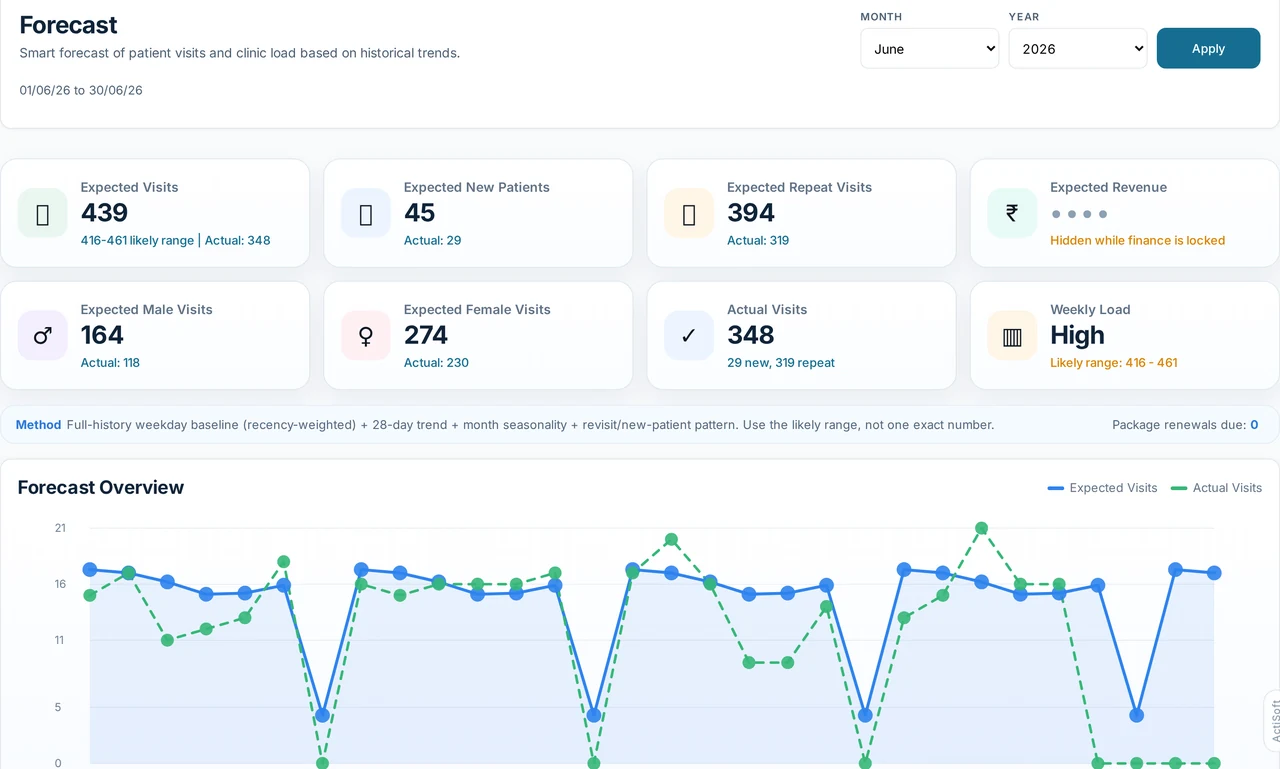The height and width of the screenshot is (769, 1280).
Task: Click the 'Likely range: 416 - 461' text
Action: click(x=1113, y=363)
